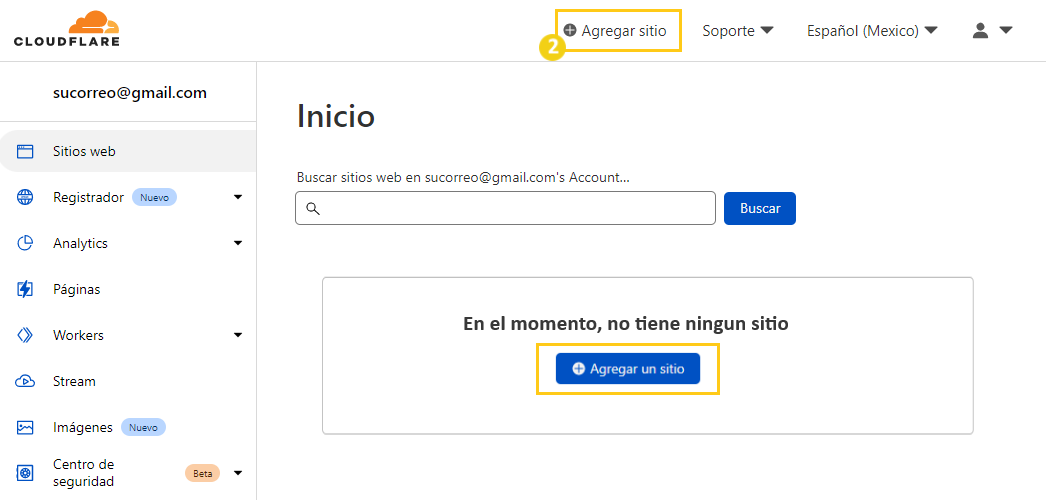Click the Nuevo badge next to Registrador
Image resolution: width=1046 pixels, height=500 pixels.
(x=154, y=197)
